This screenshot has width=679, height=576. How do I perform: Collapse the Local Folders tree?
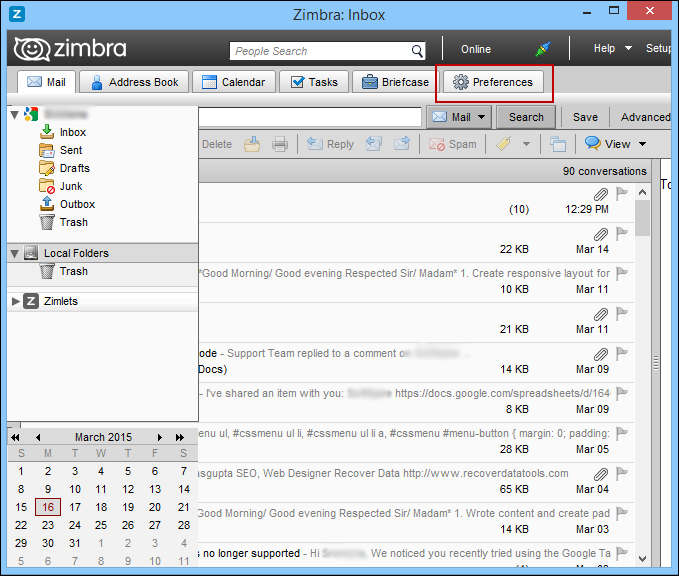coord(15,253)
